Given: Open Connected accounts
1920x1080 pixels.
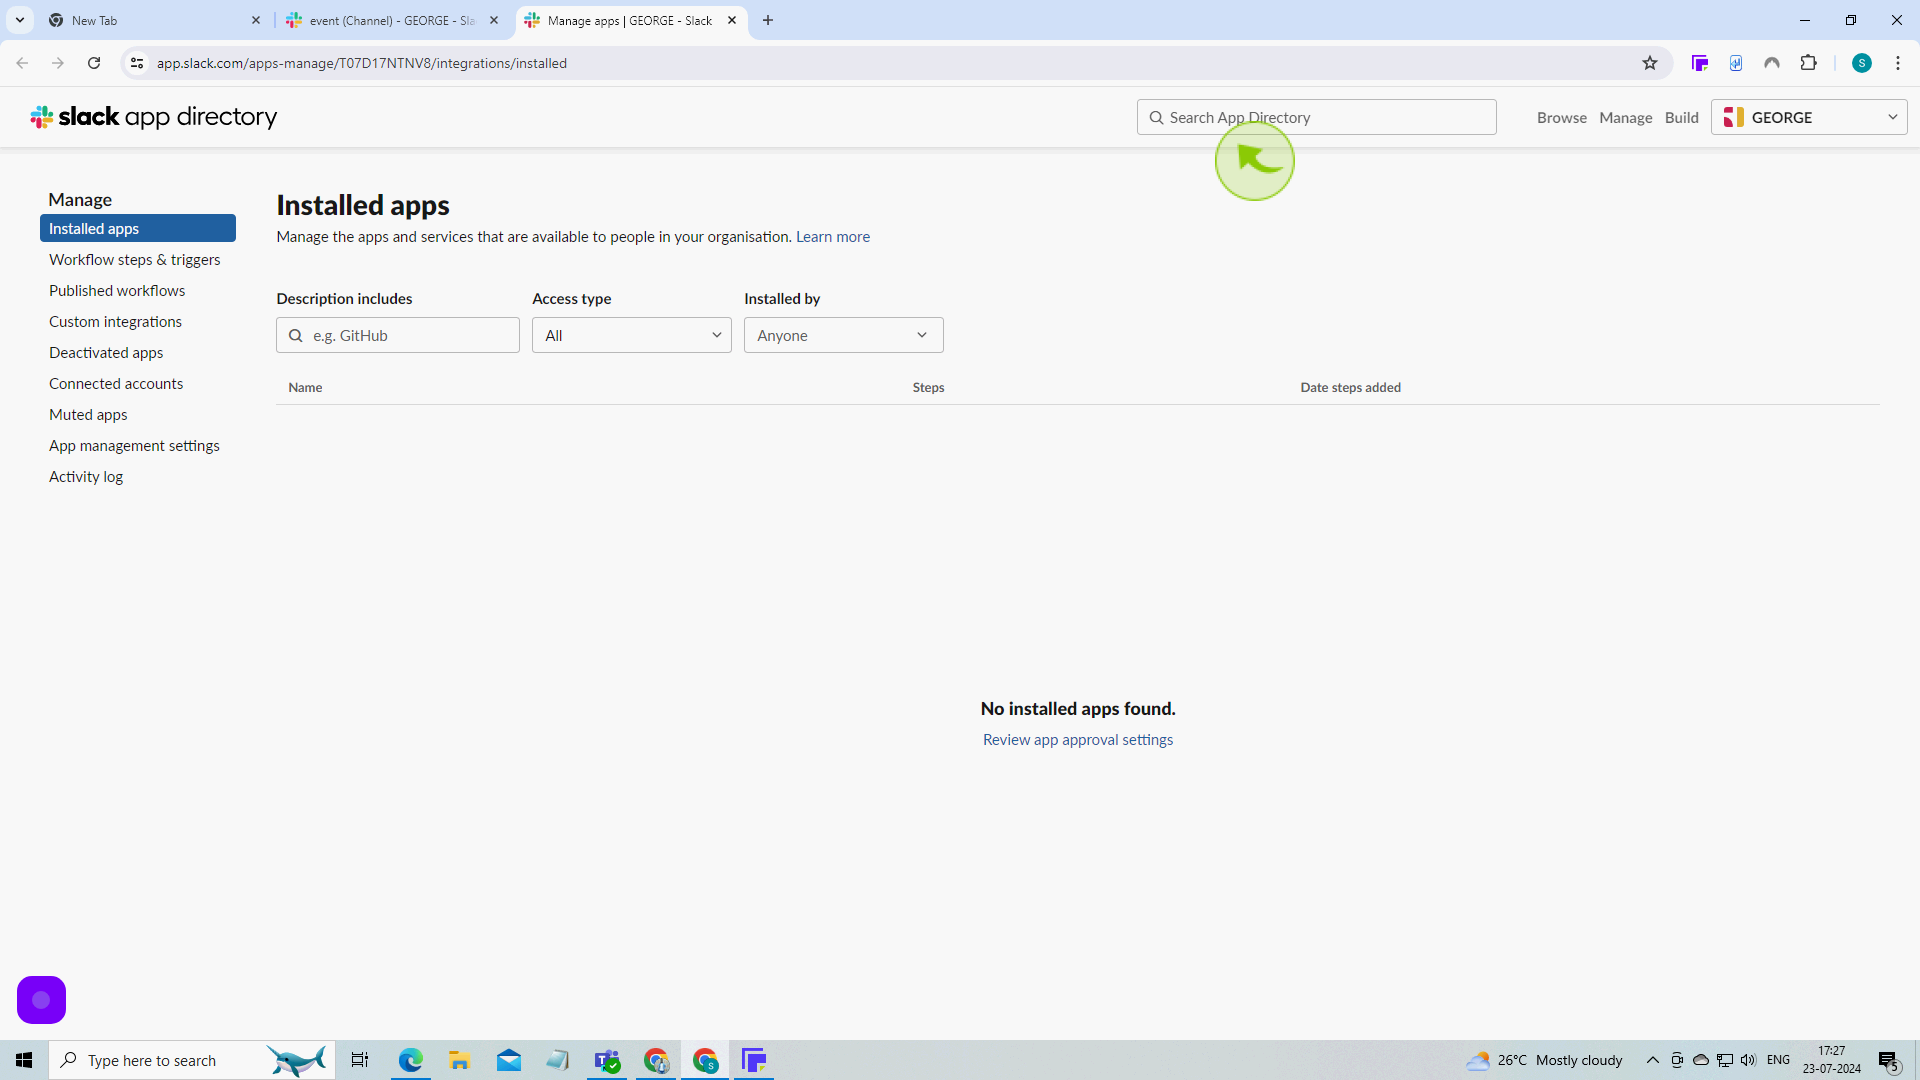Looking at the screenshot, I should click(116, 383).
